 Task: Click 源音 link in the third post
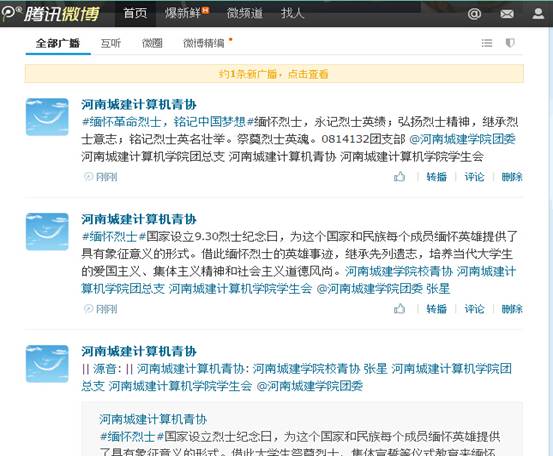[104, 369]
